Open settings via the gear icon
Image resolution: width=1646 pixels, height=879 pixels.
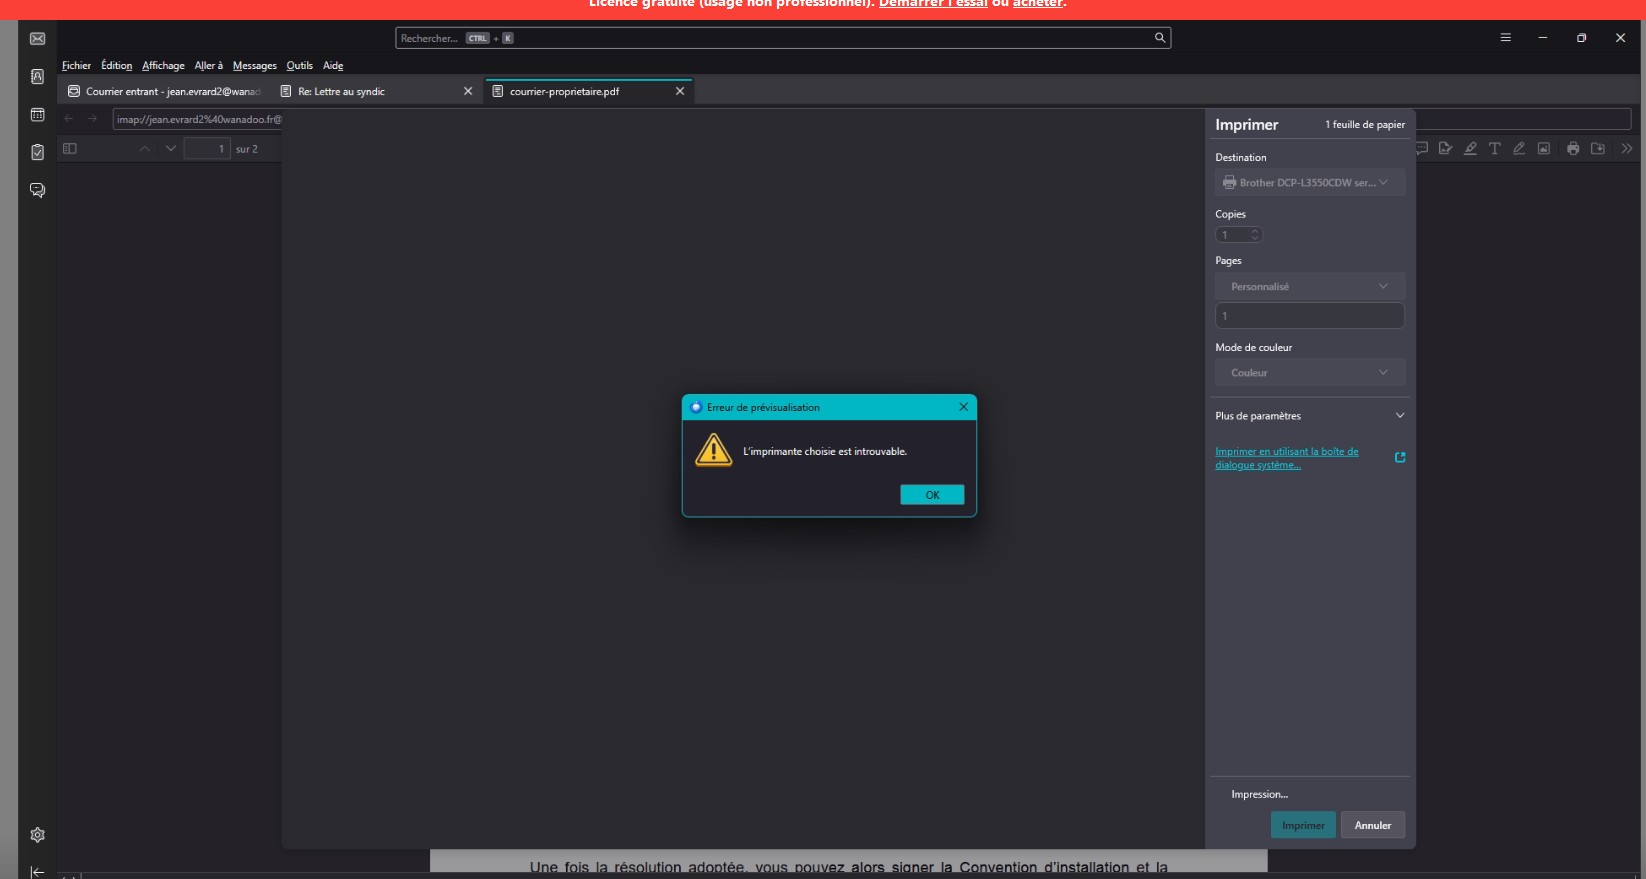pos(37,835)
